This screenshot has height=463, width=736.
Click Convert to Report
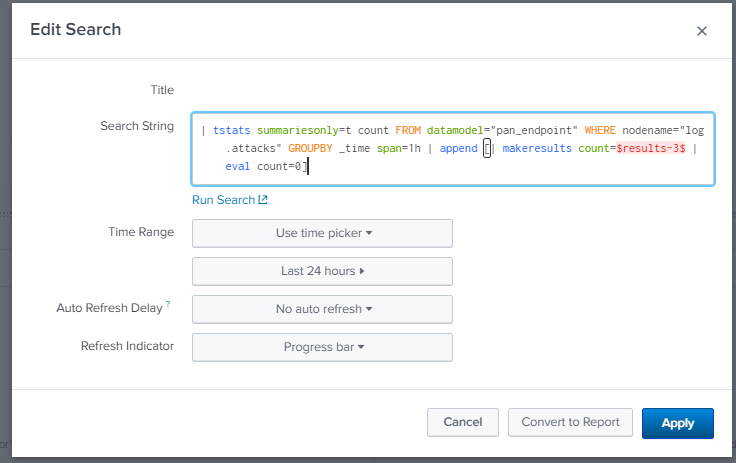tap(570, 423)
